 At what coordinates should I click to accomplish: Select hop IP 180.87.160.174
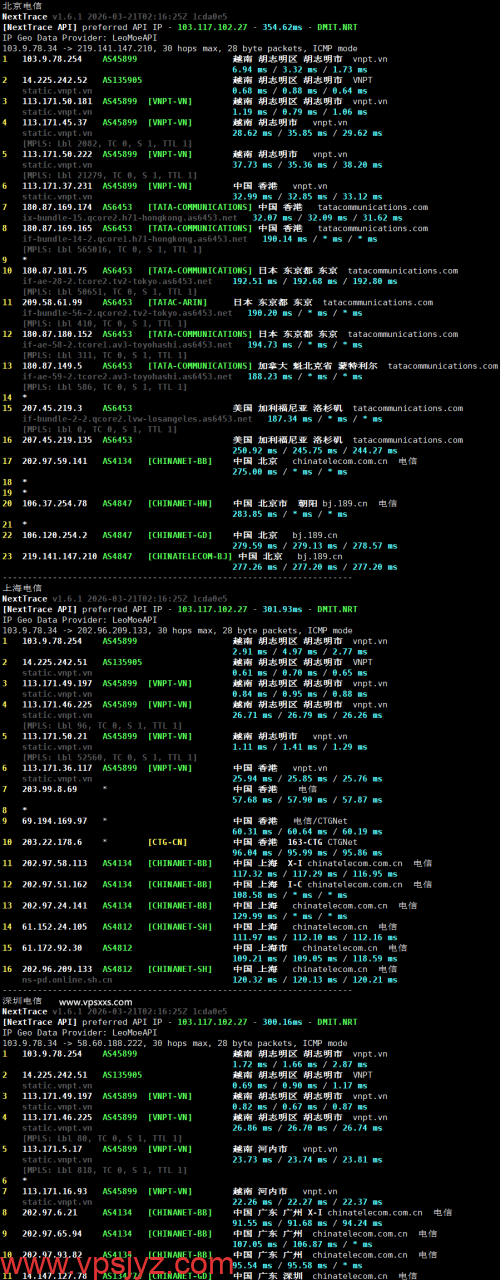tap(57, 207)
